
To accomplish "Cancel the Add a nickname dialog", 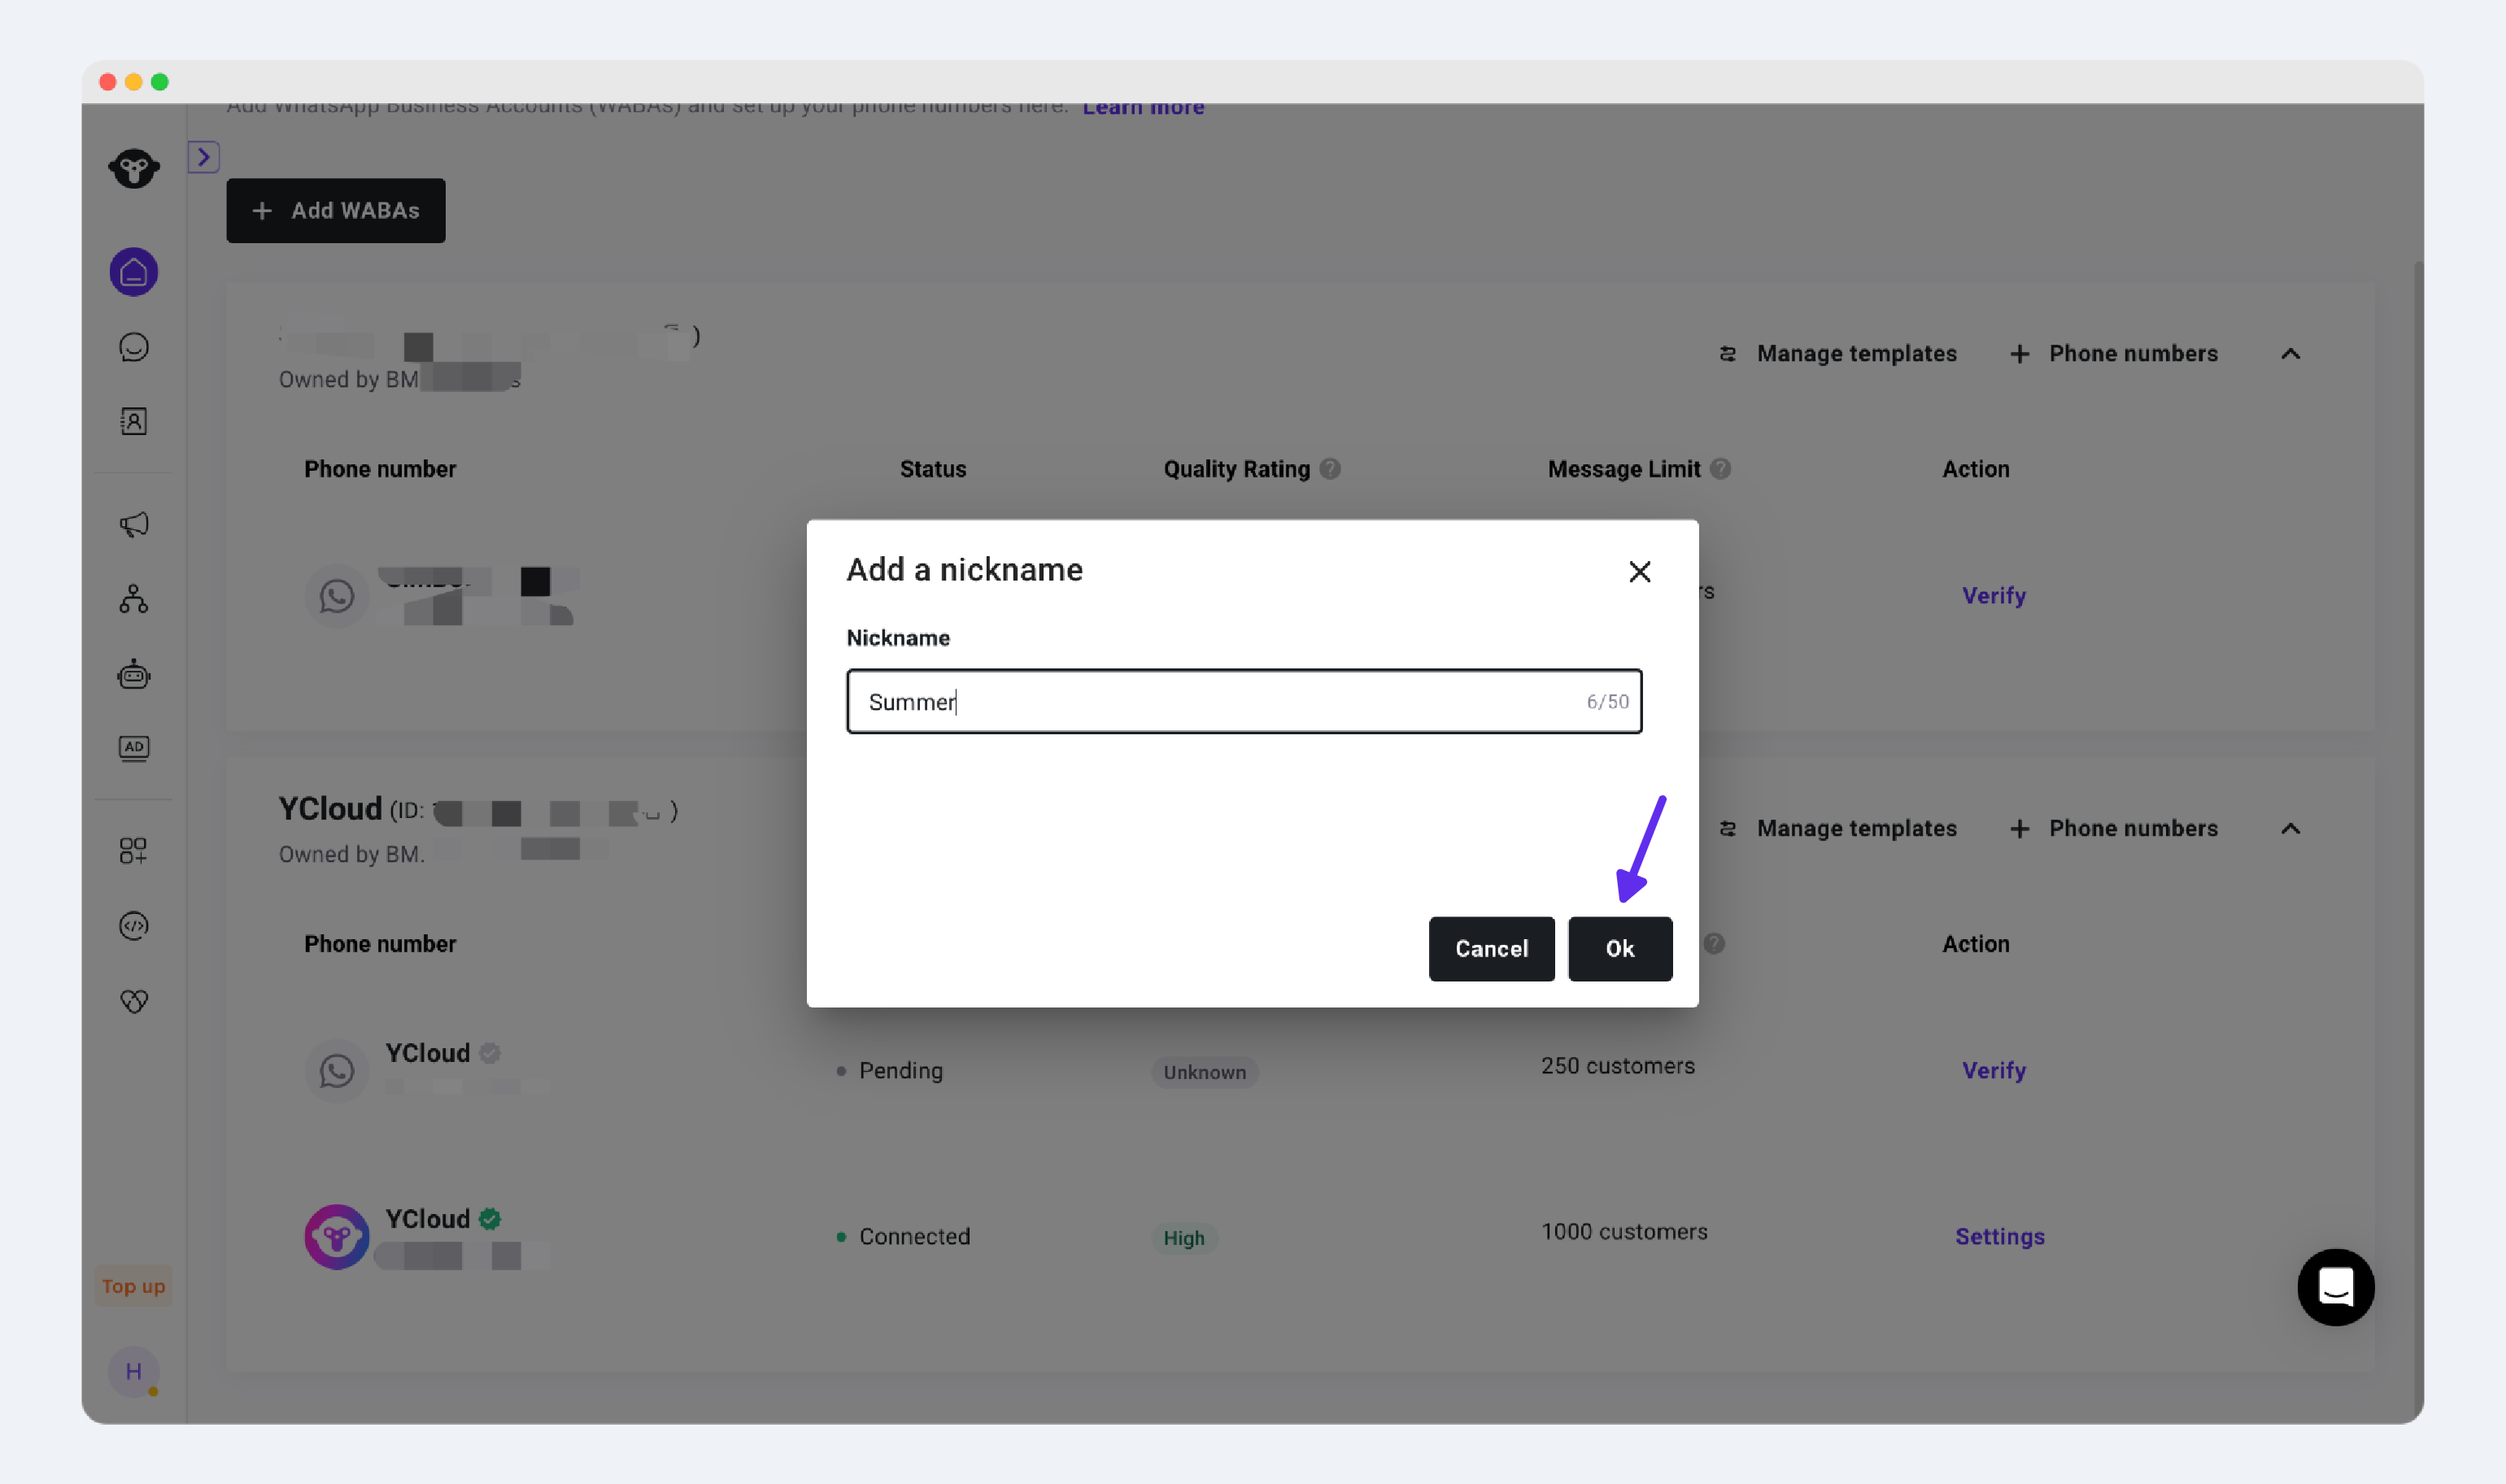I will (x=1490, y=948).
